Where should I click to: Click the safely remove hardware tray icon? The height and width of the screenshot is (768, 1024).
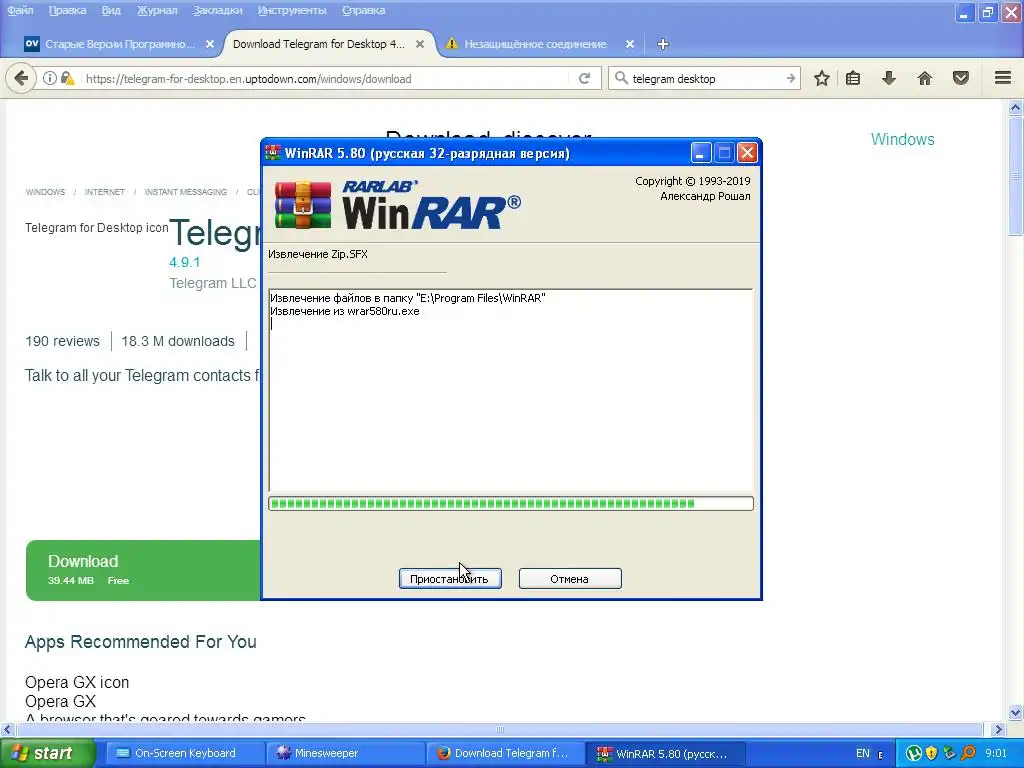click(950, 753)
